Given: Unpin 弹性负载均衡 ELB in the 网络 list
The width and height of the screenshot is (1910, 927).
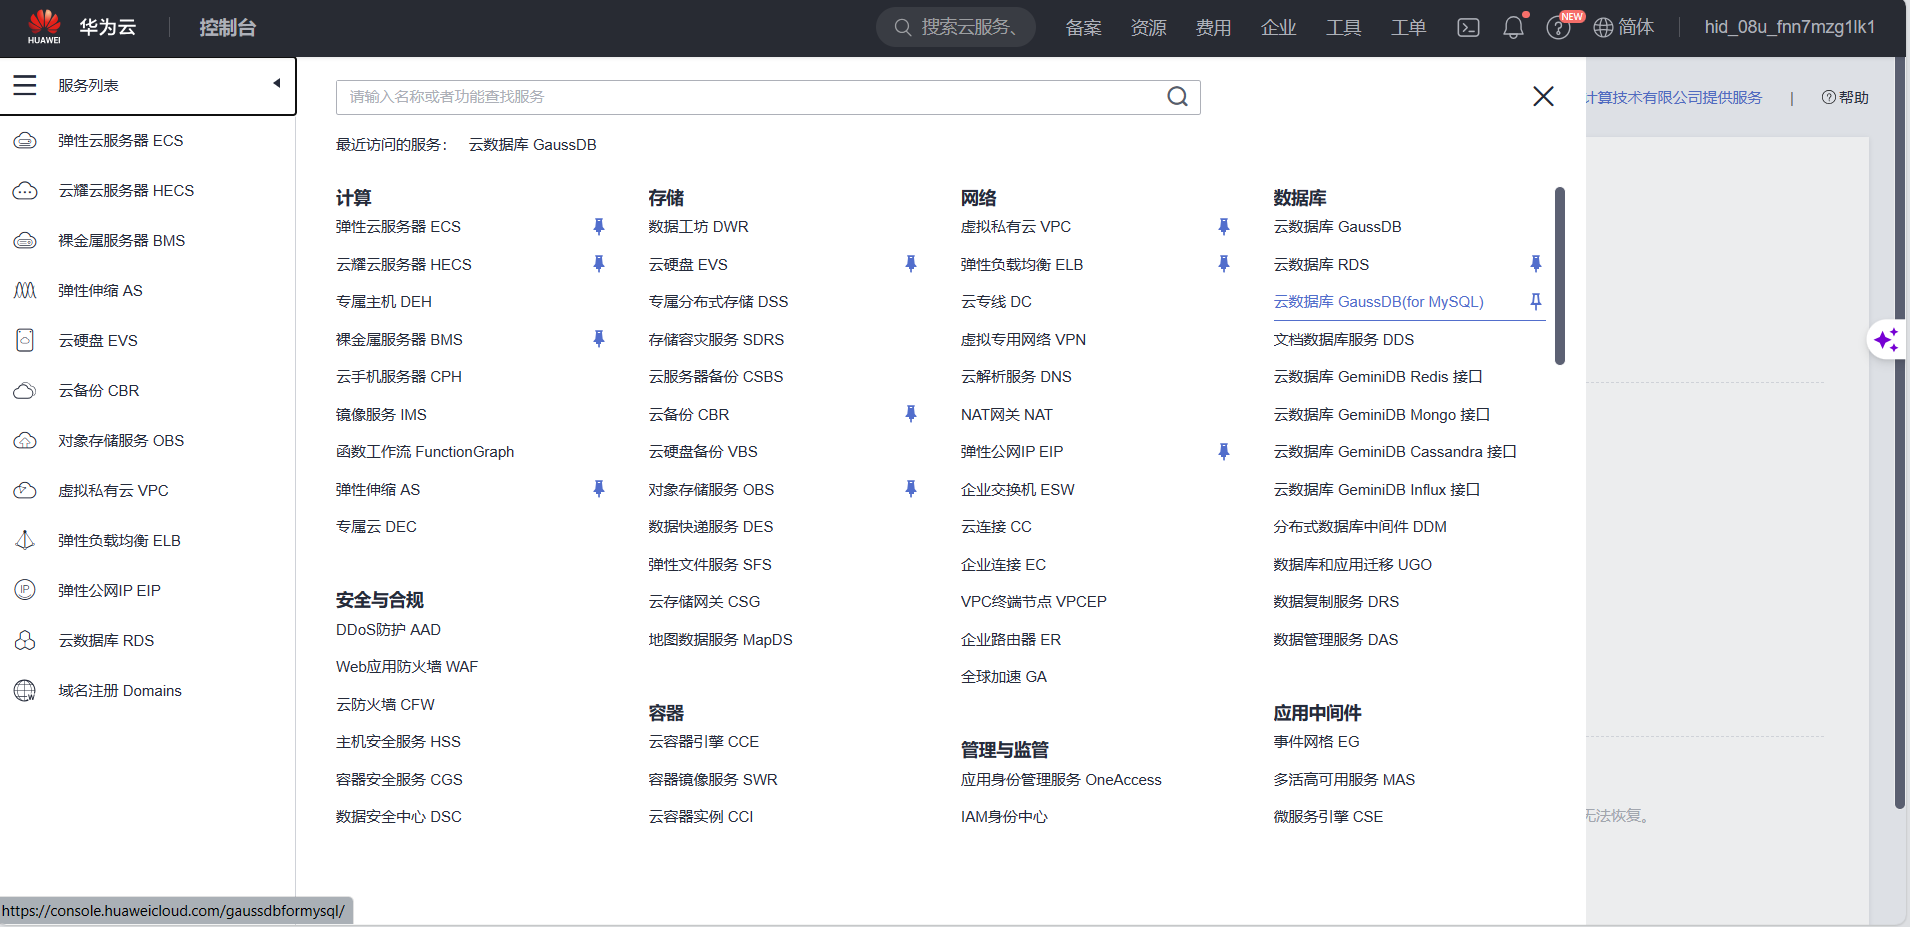Looking at the screenshot, I should point(1224,264).
